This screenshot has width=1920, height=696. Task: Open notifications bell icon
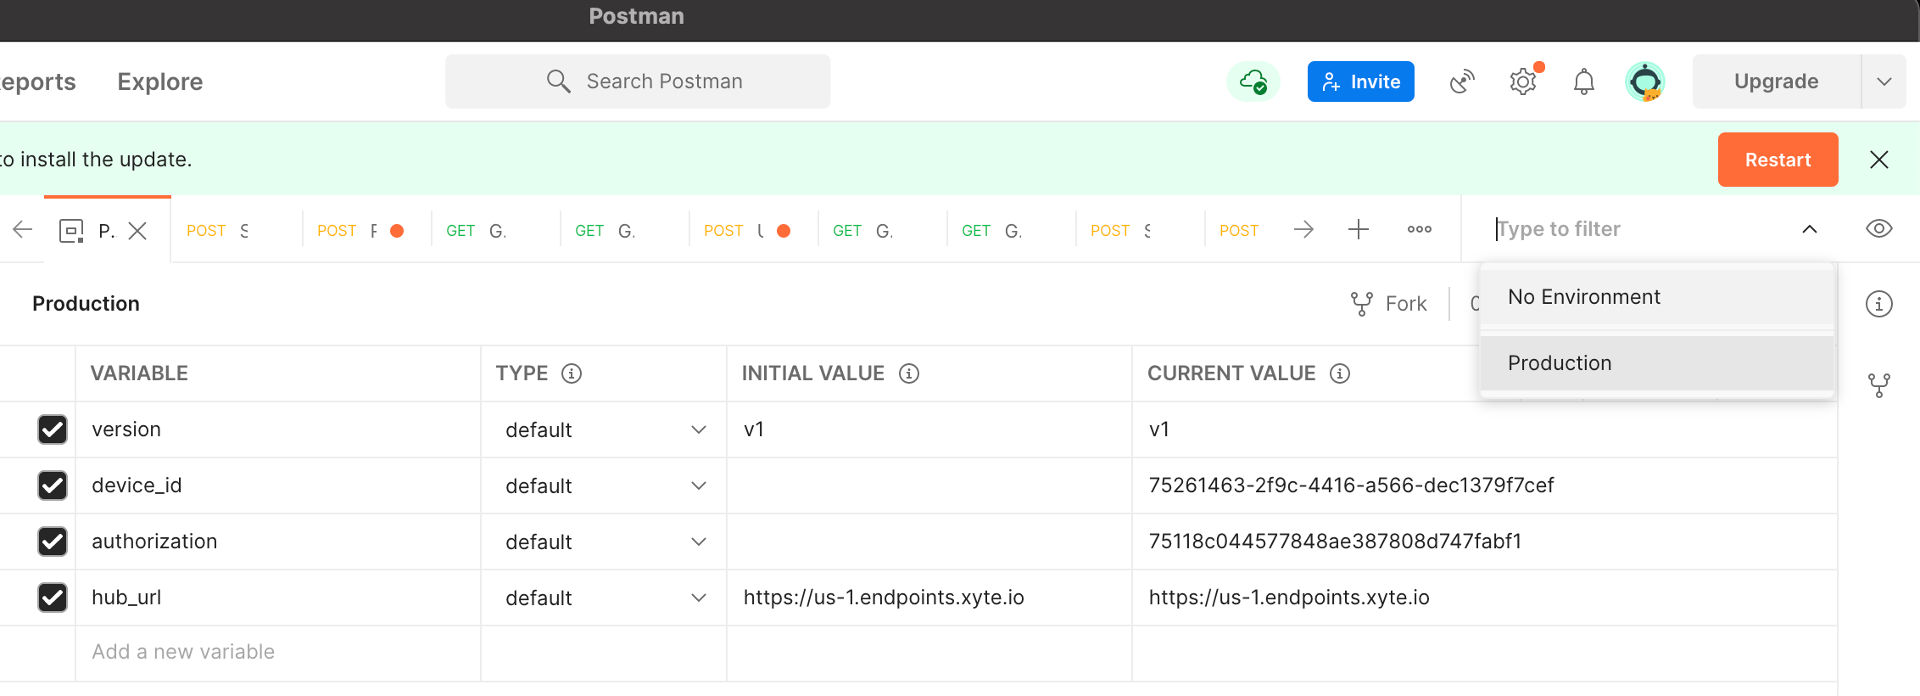pyautogui.click(x=1584, y=81)
